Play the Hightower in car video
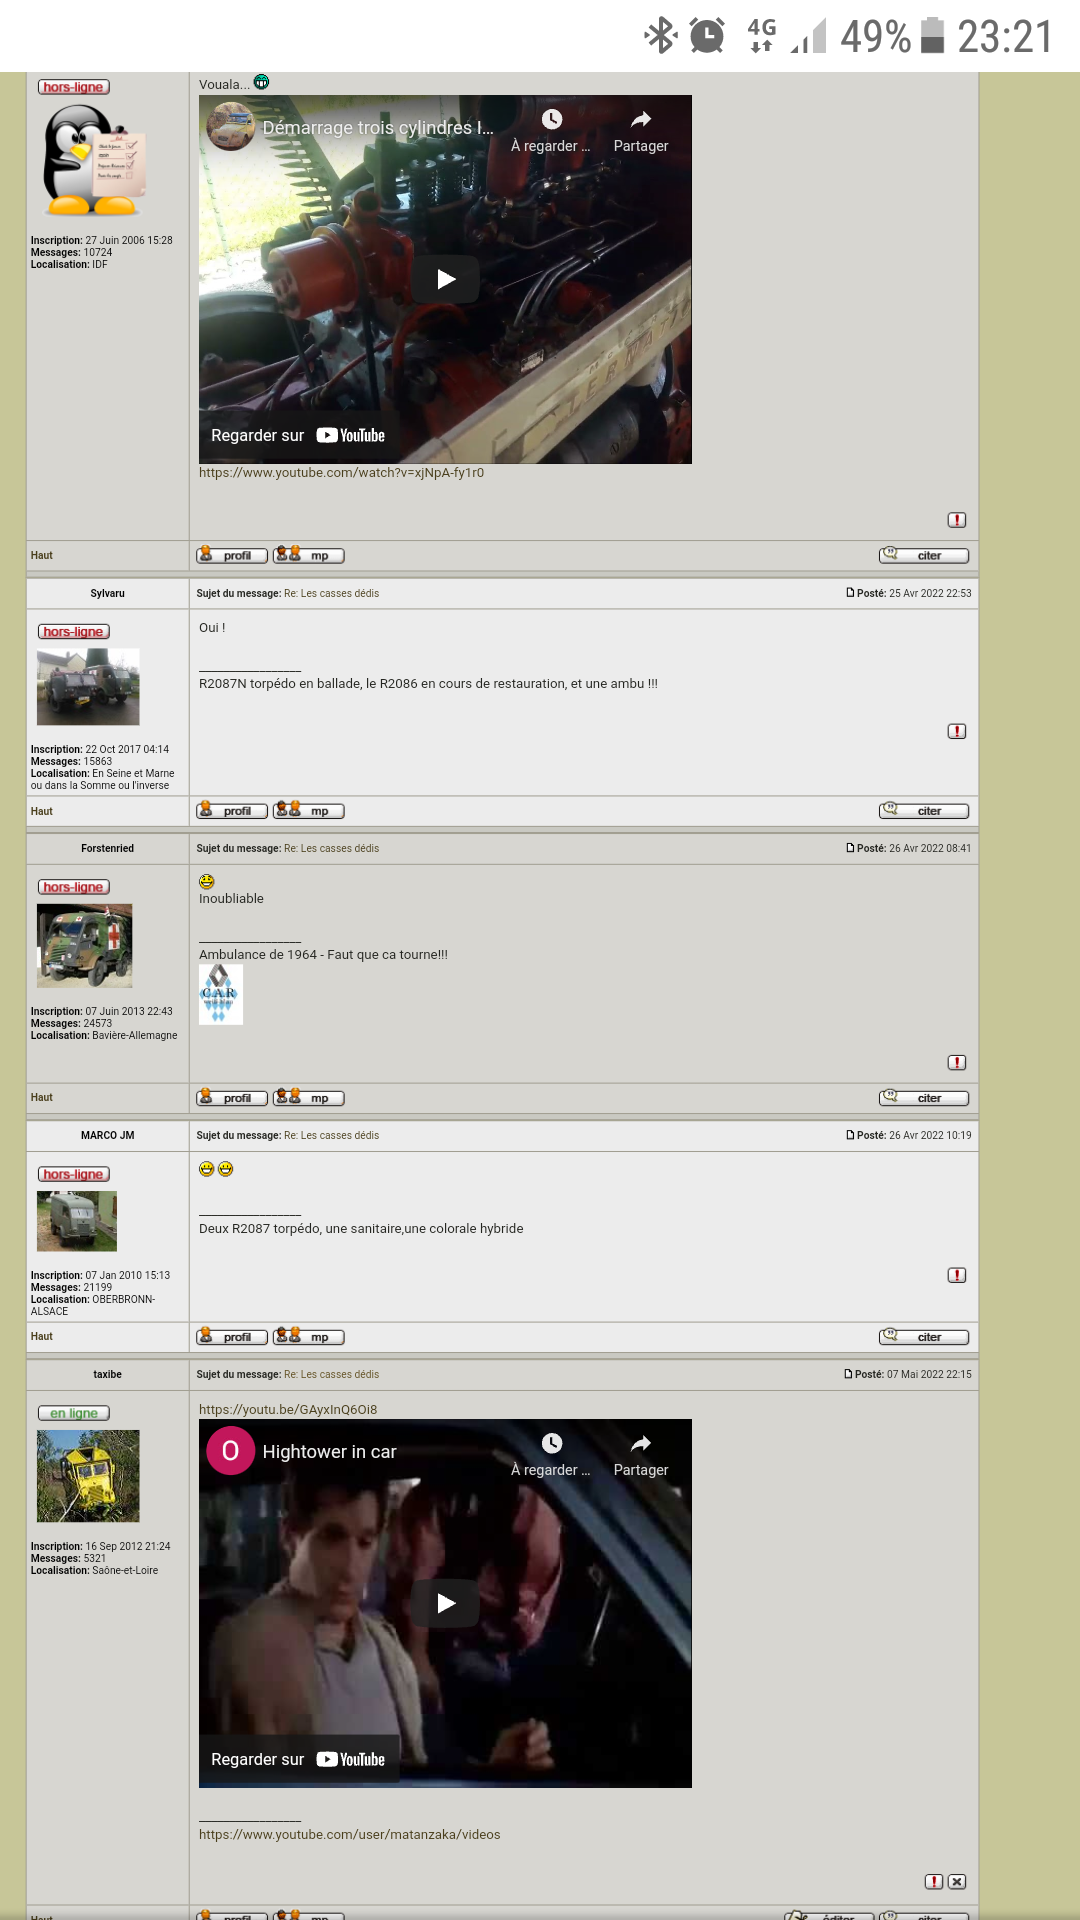The width and height of the screenshot is (1080, 1920). coord(446,1603)
